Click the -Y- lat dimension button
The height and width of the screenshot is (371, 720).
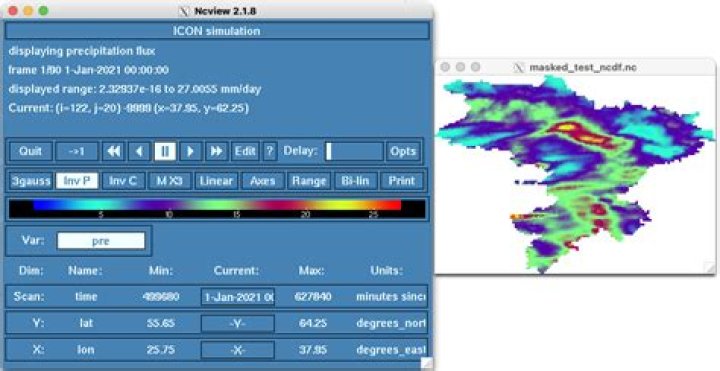pos(237,323)
